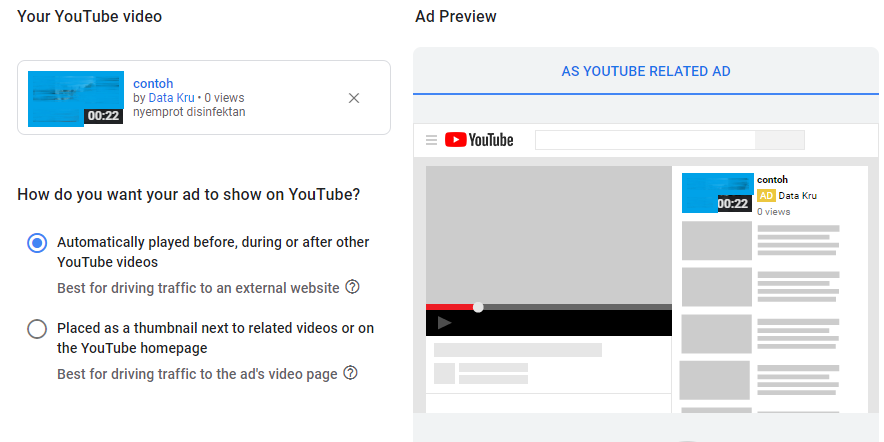The image size is (884, 442).
Task: Click the YouTube logo in ad preview
Action: point(479,140)
